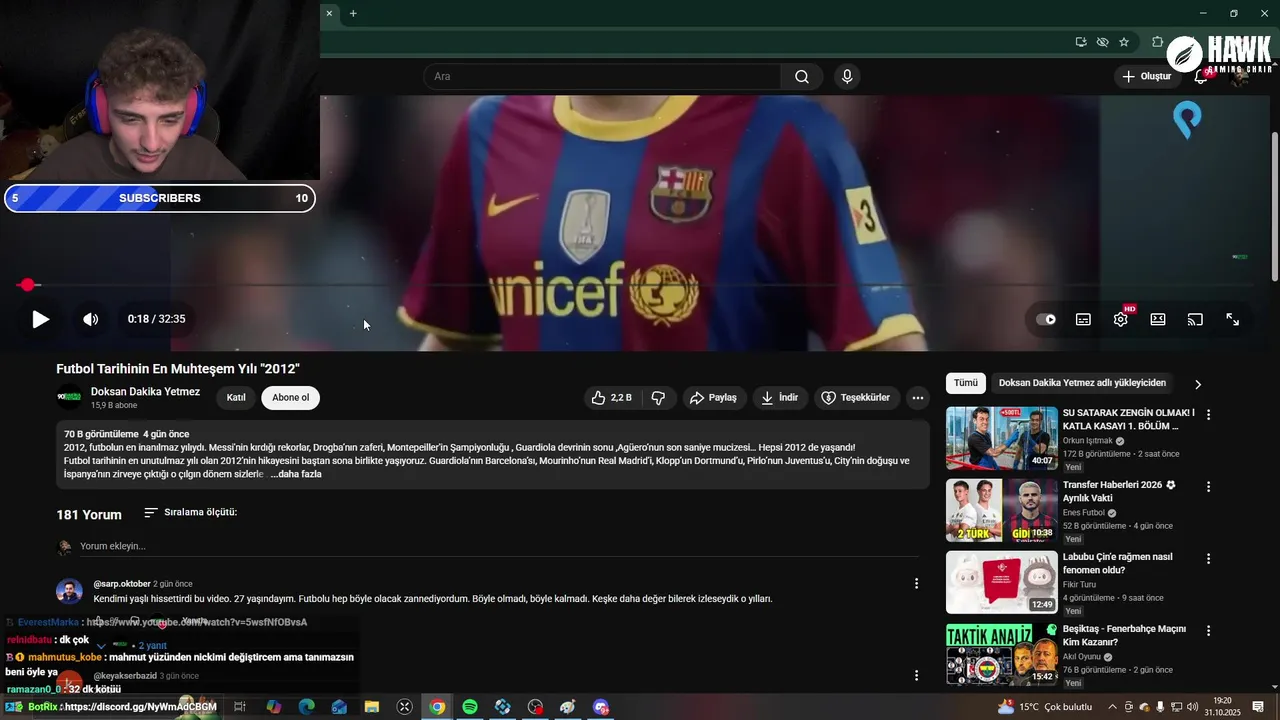The height and width of the screenshot is (720, 1280).
Task: Enter fullscreen with the player's fullscreen icon
Action: point(1233,319)
